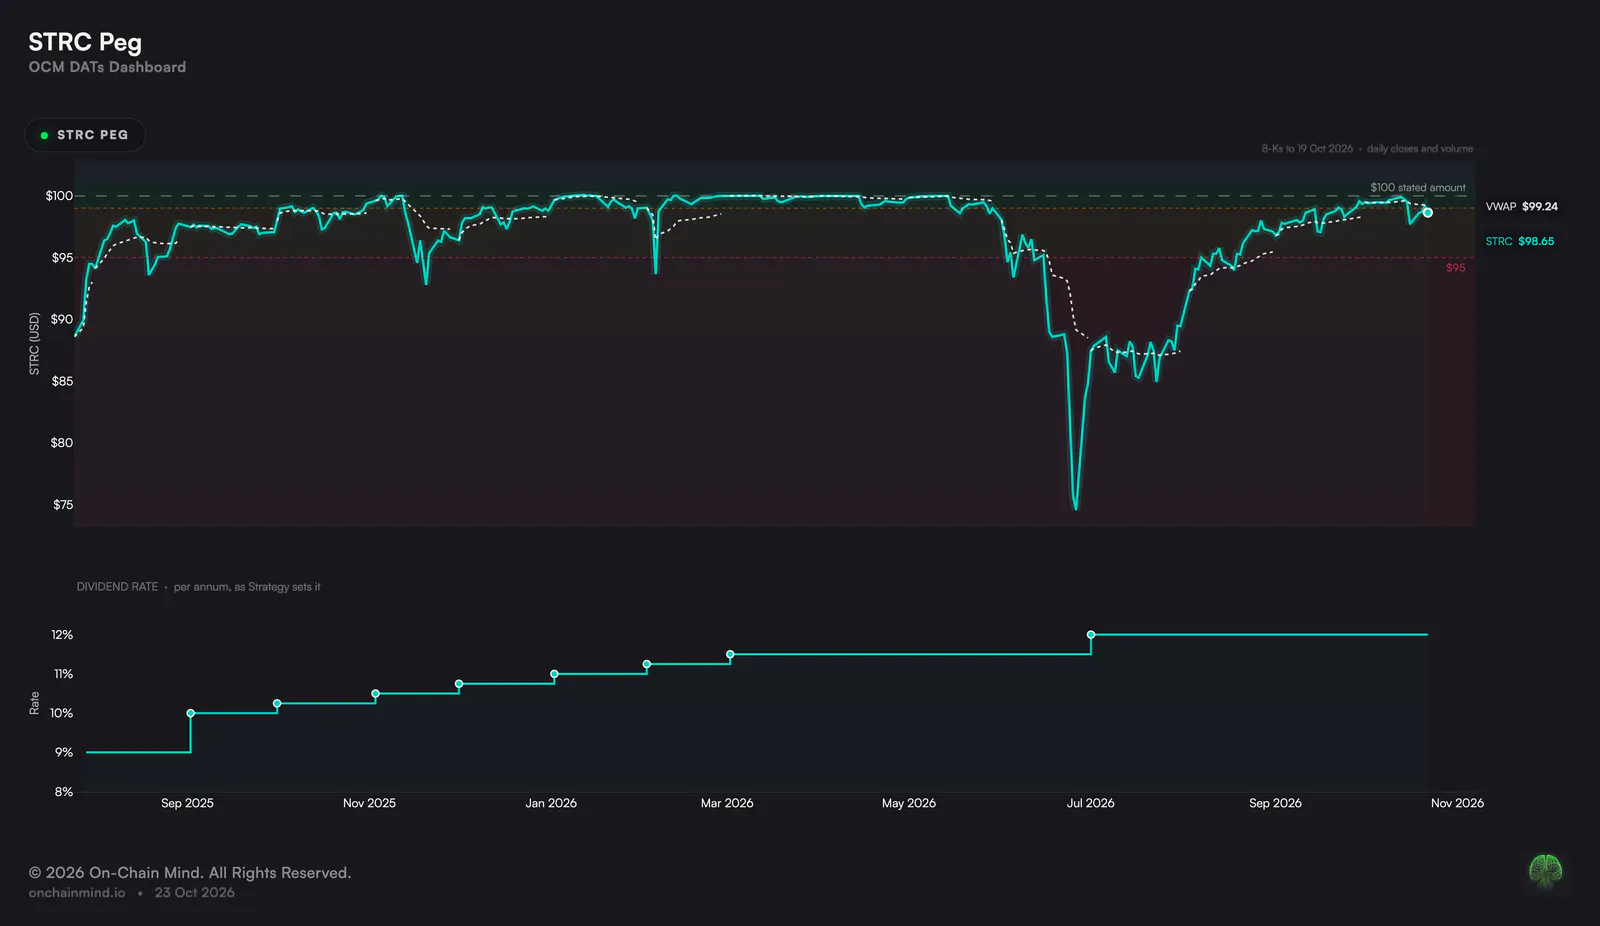Click the red "$95" threshold line label

click(1455, 268)
